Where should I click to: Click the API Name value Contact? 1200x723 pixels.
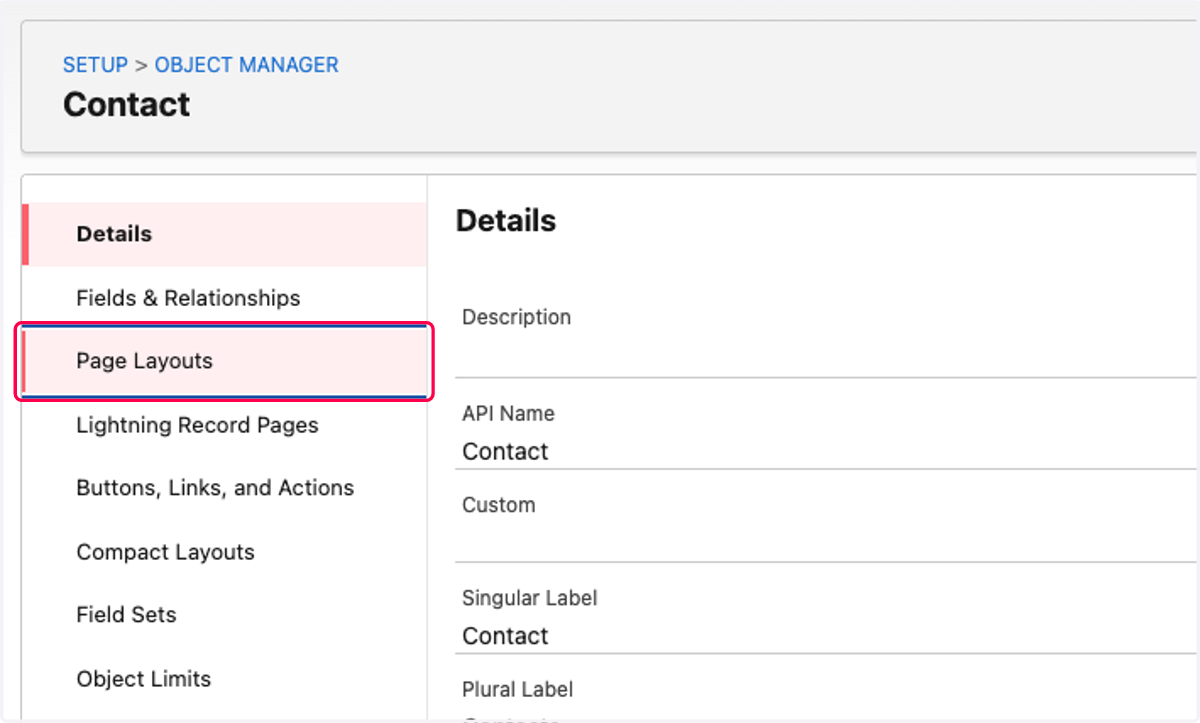pyautogui.click(x=505, y=451)
